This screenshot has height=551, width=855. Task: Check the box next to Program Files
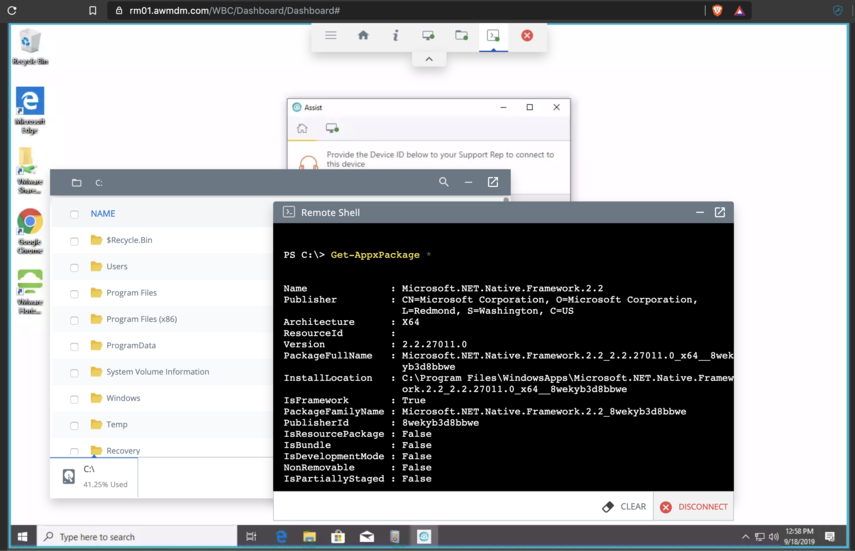pyautogui.click(x=74, y=294)
